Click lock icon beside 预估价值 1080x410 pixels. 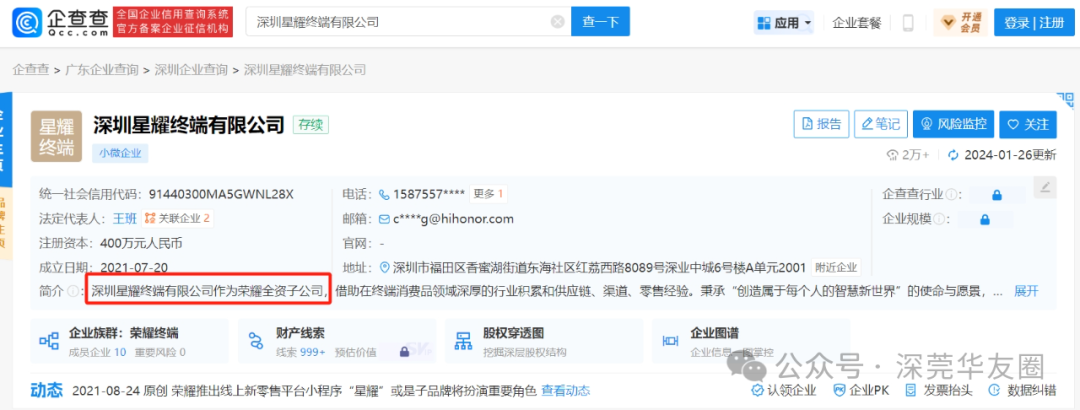404,351
